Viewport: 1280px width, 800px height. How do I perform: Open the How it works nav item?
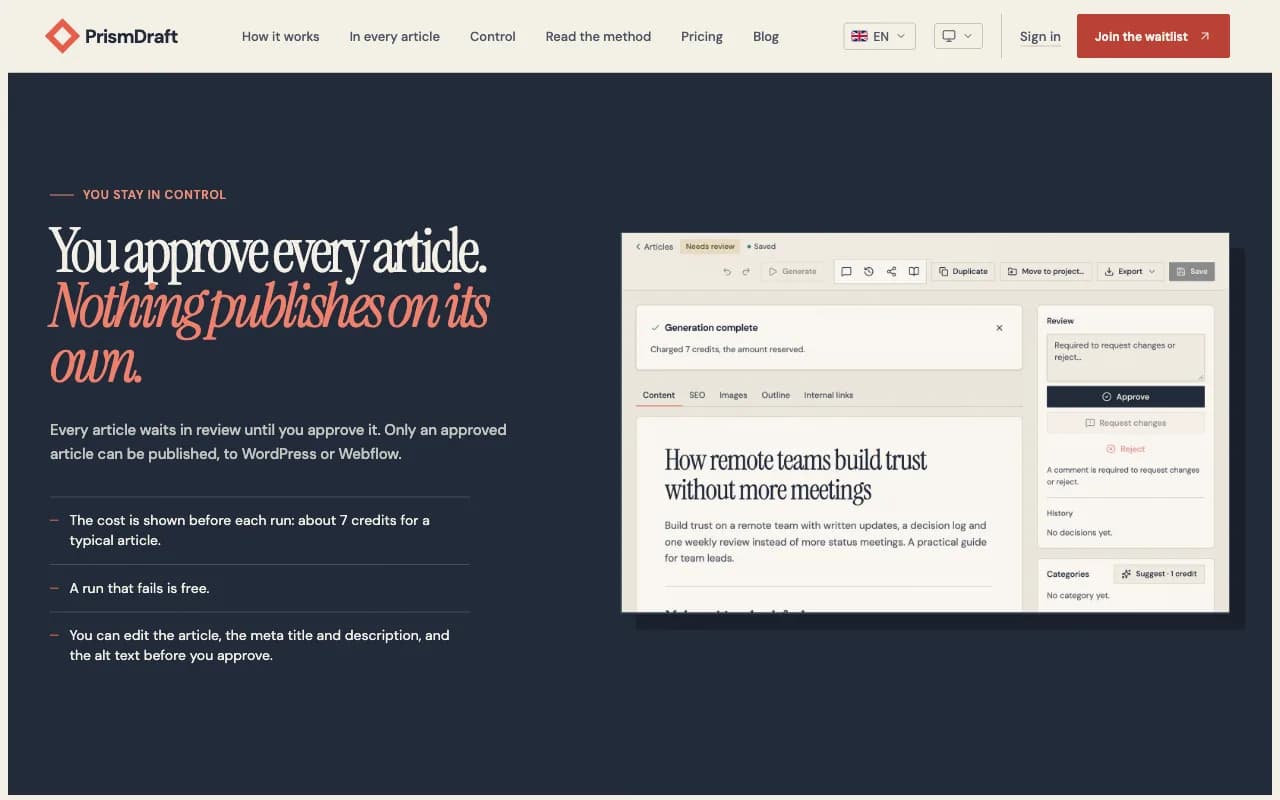click(x=281, y=36)
